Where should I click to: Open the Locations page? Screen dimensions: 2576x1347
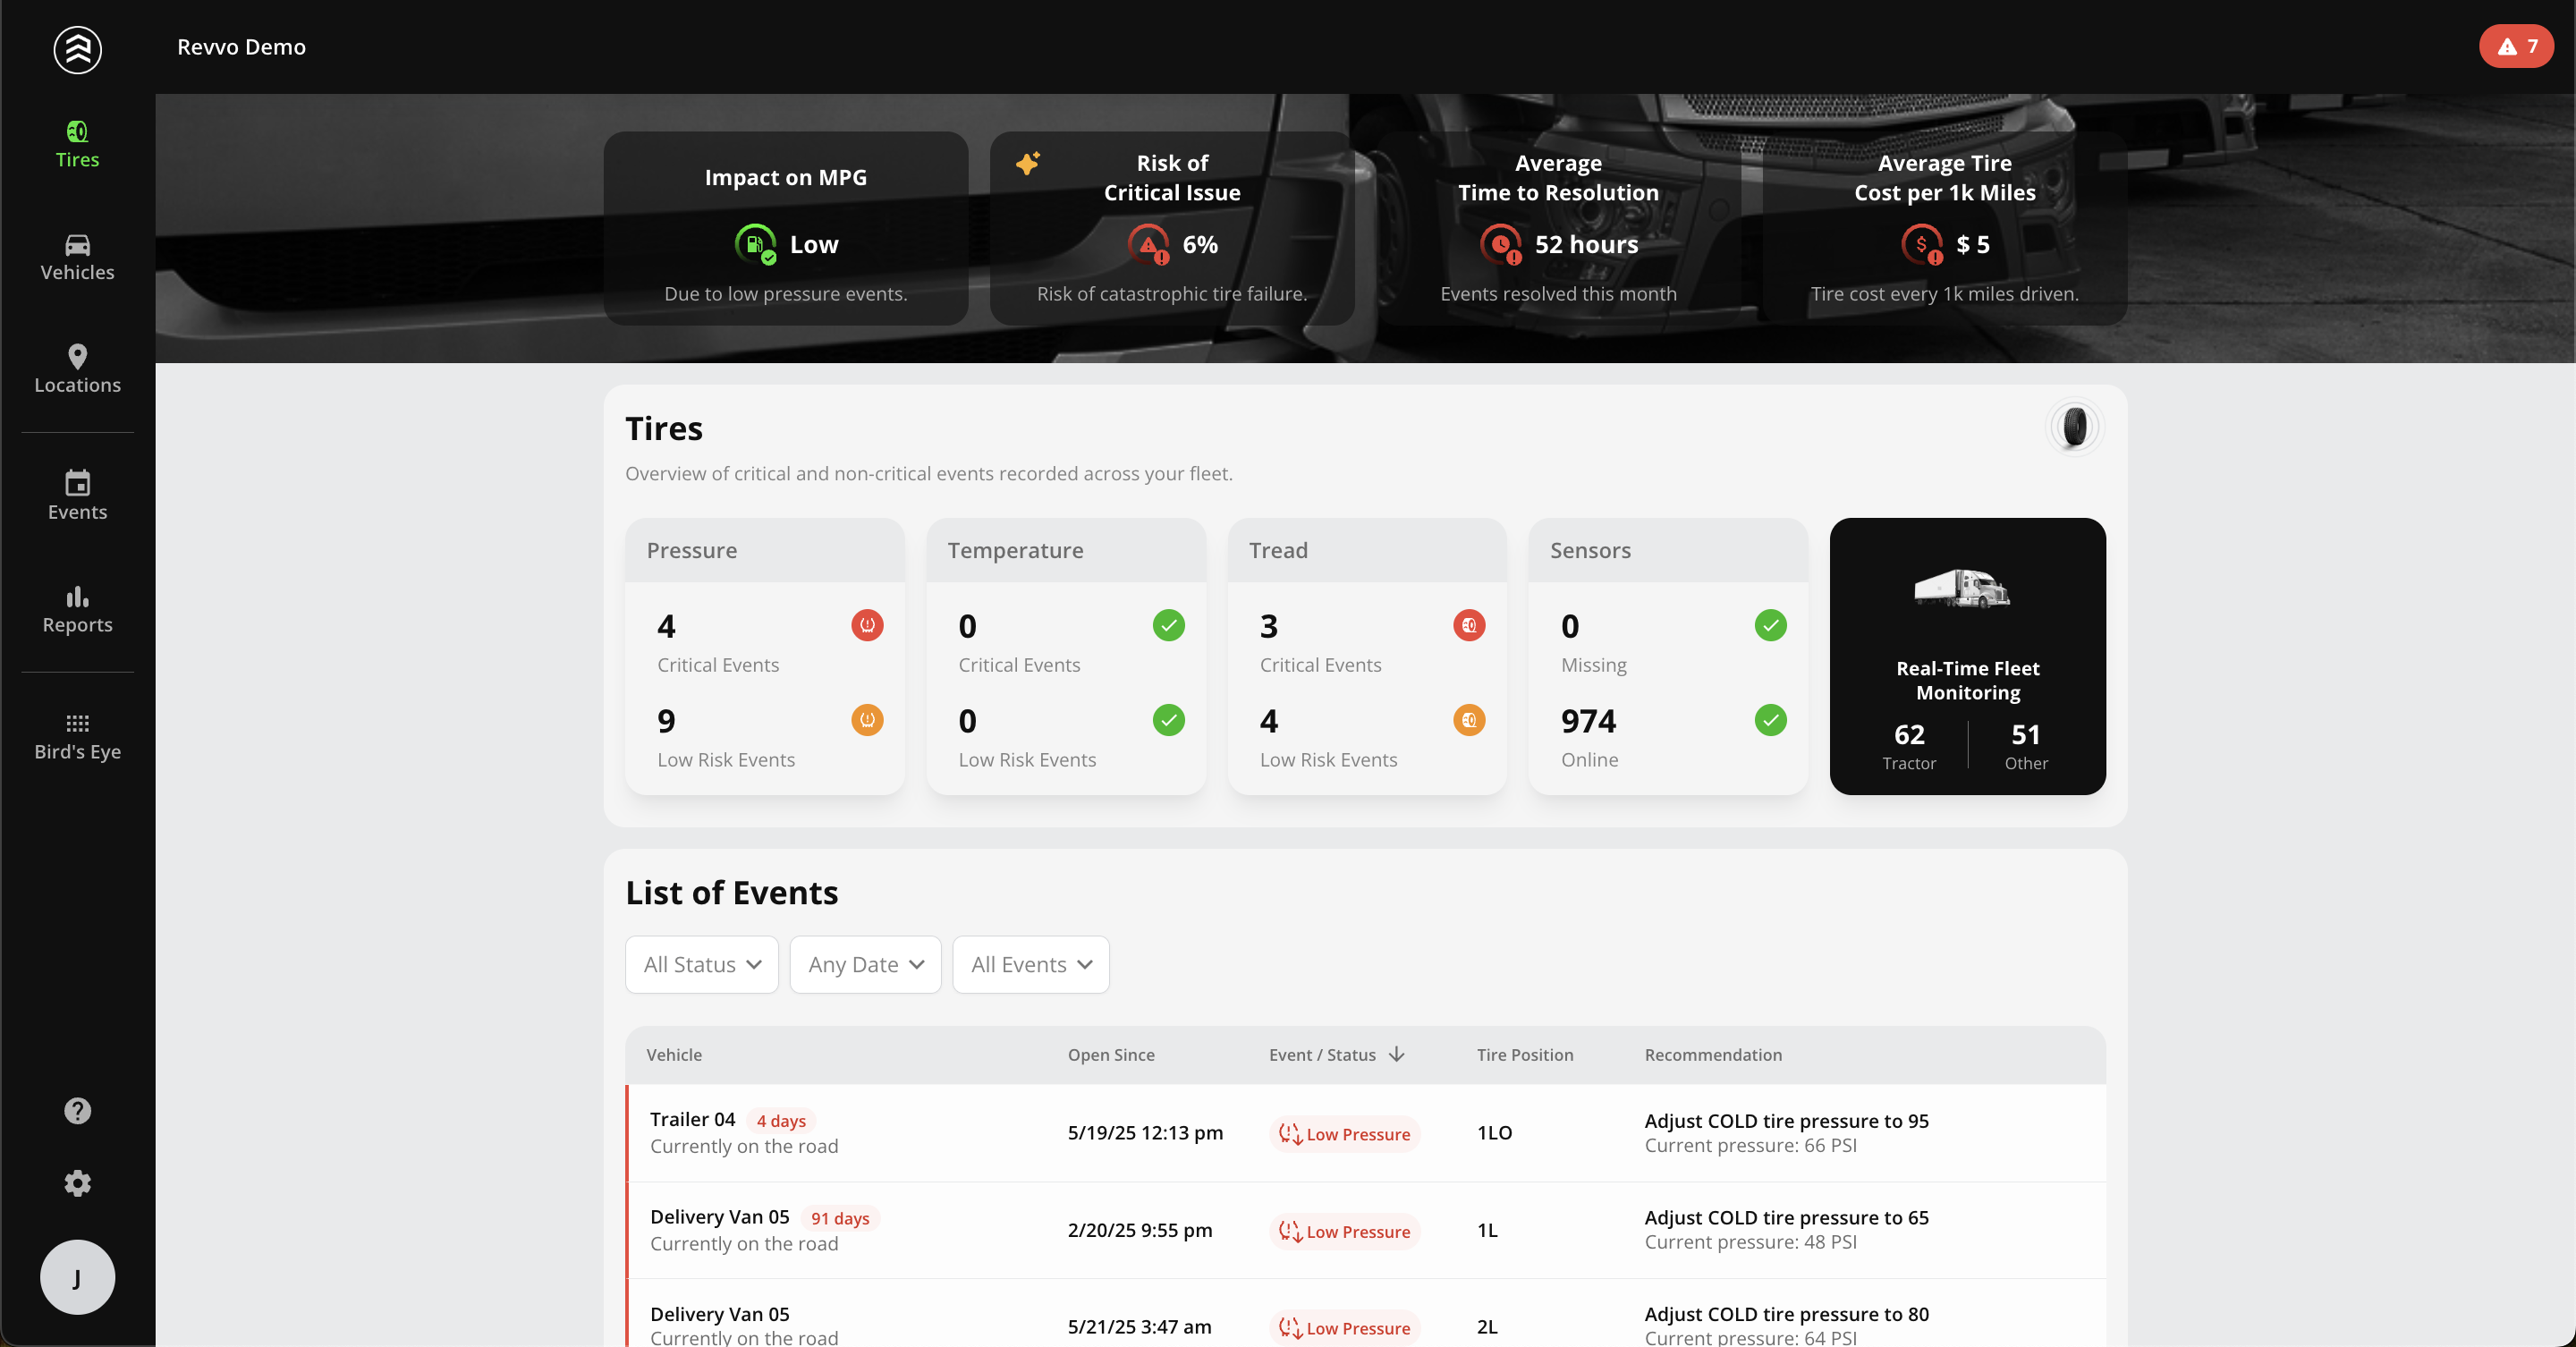[77, 369]
